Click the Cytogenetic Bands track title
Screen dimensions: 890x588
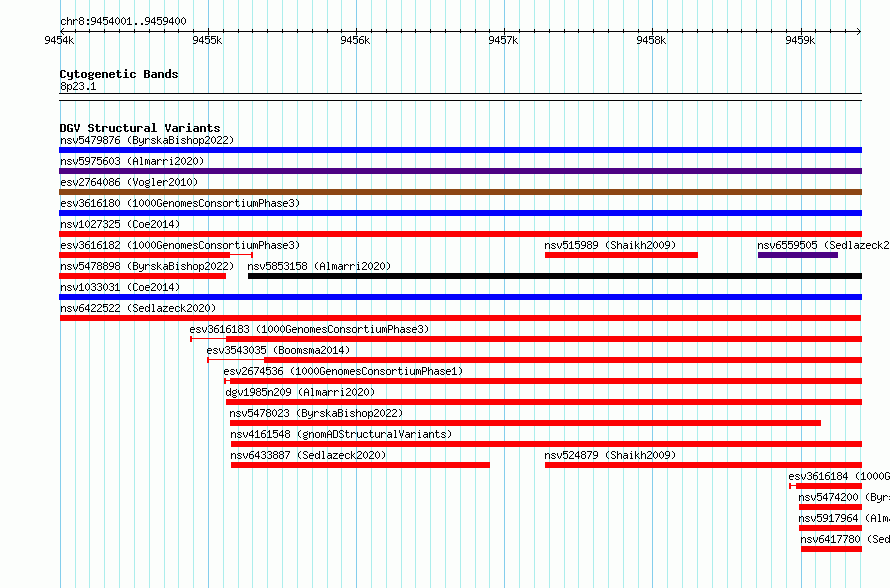click(x=119, y=74)
